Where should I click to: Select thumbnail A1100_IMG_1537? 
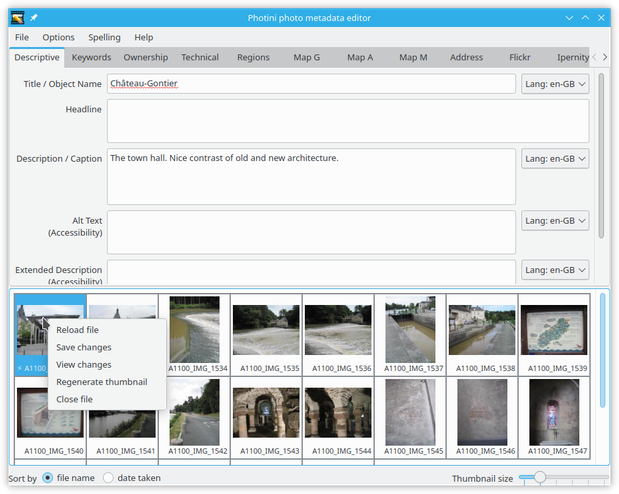[410, 335]
